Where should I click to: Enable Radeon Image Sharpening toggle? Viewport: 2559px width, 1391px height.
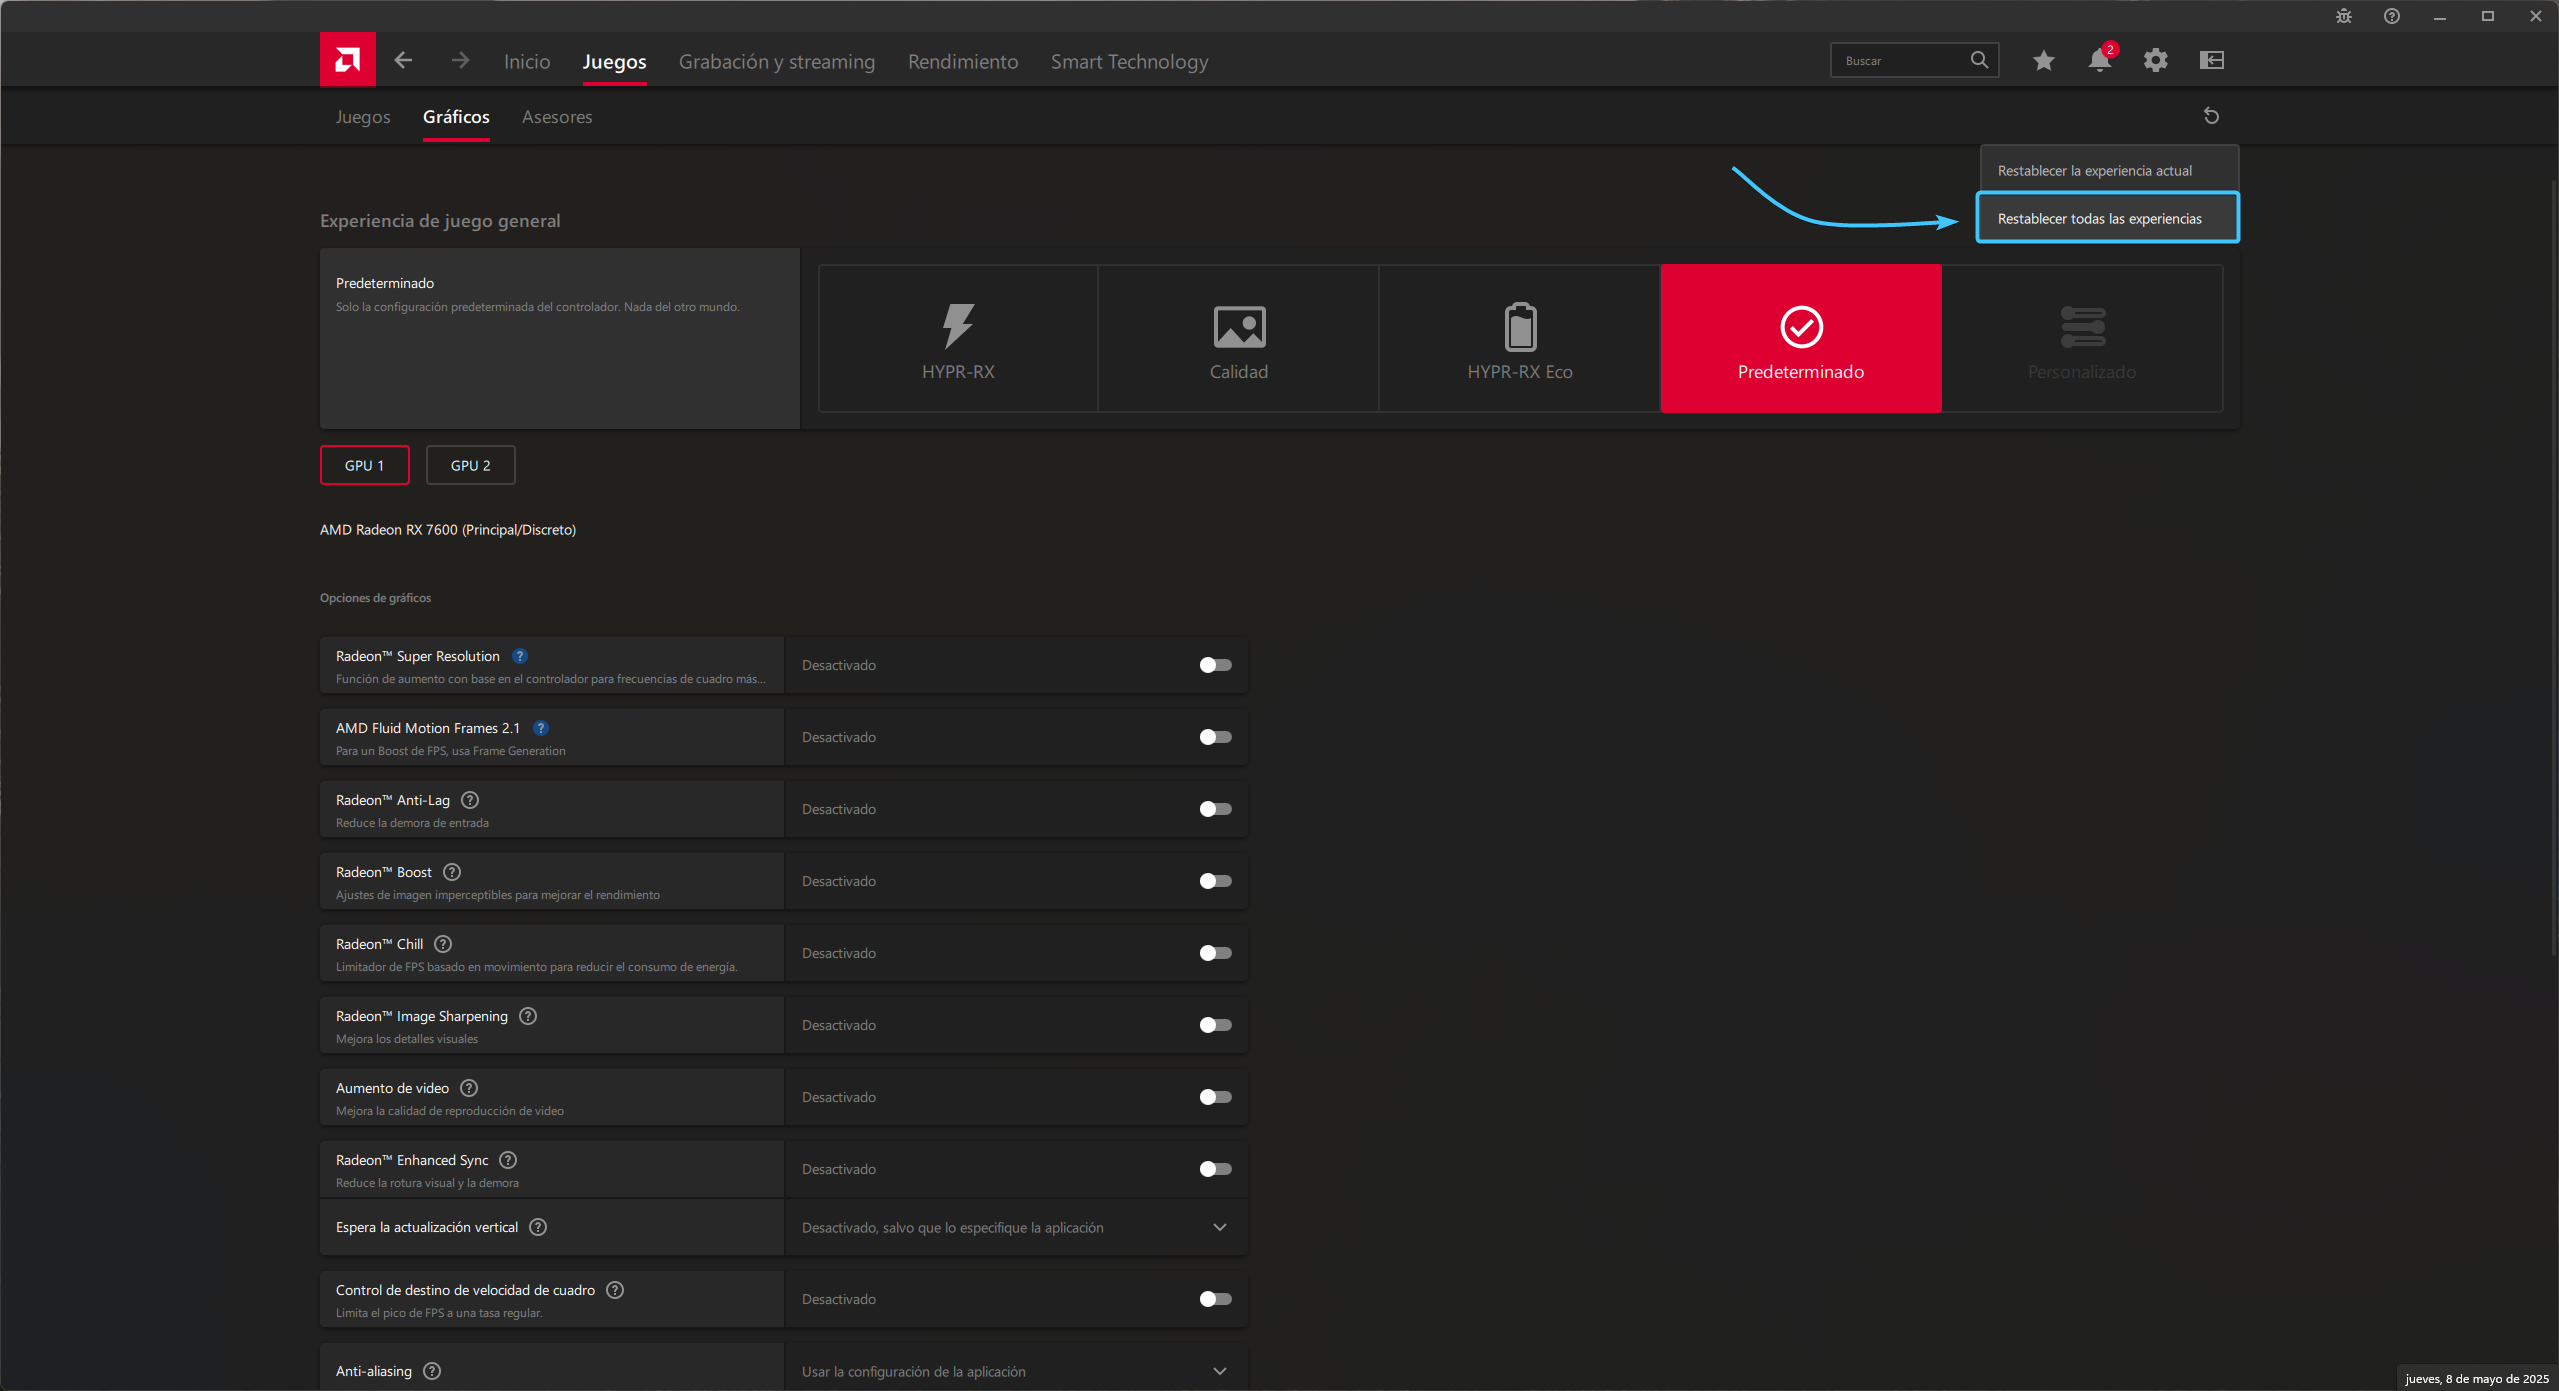coord(1215,1025)
